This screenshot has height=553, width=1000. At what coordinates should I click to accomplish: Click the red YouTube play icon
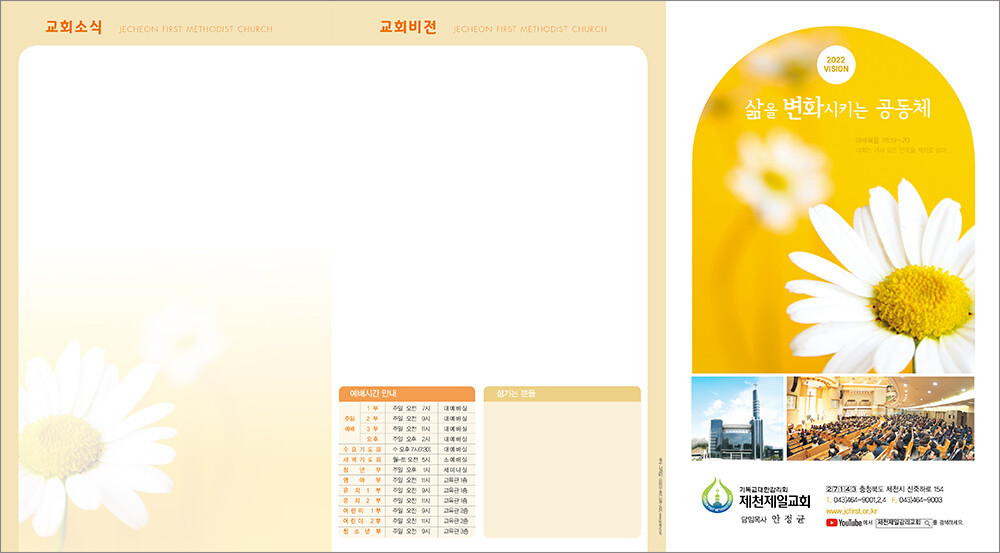coord(832,522)
